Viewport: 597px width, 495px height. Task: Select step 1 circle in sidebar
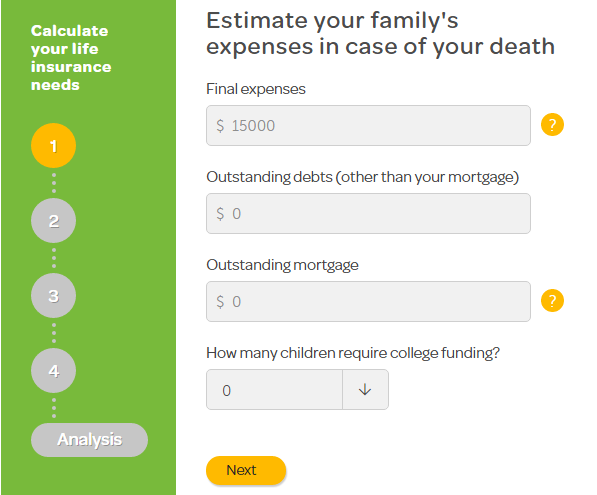53,145
